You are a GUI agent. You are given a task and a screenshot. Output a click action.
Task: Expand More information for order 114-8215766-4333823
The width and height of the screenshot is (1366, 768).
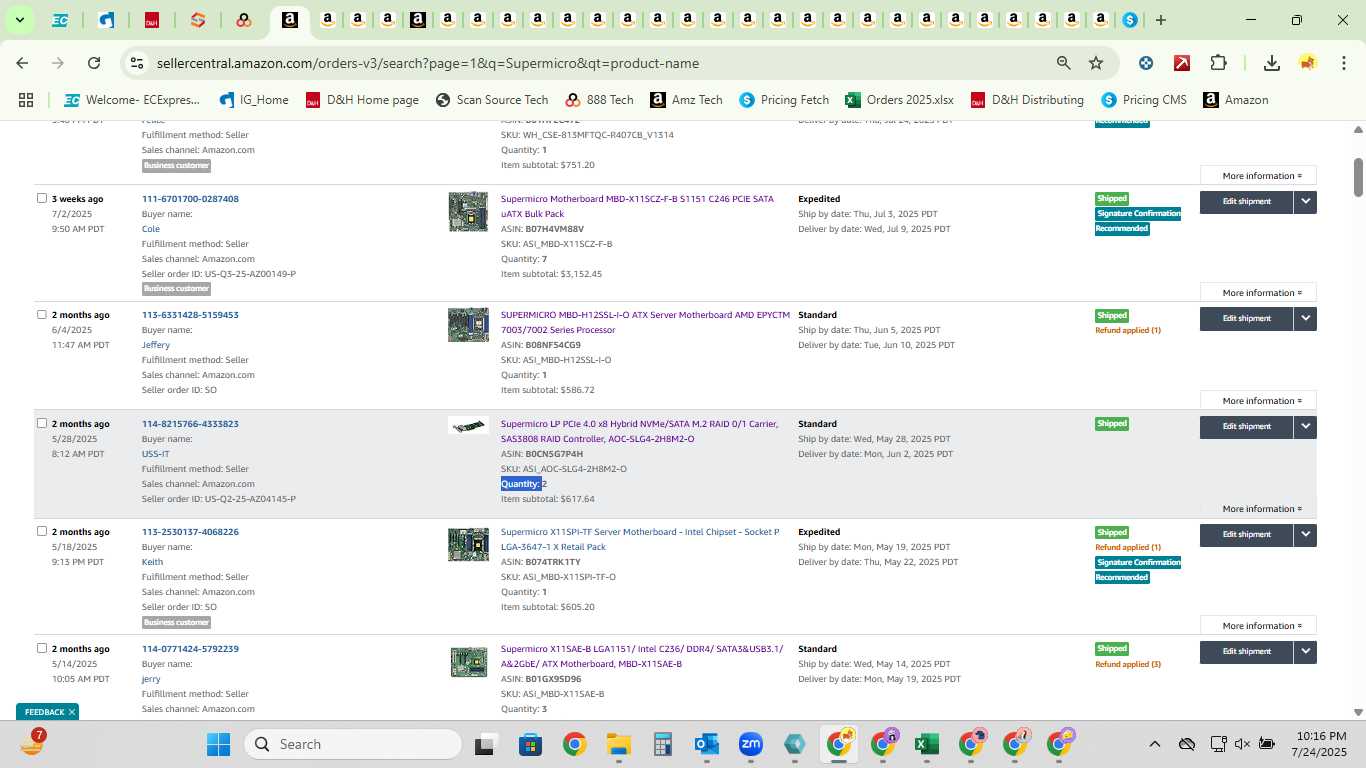[x=1258, y=509]
